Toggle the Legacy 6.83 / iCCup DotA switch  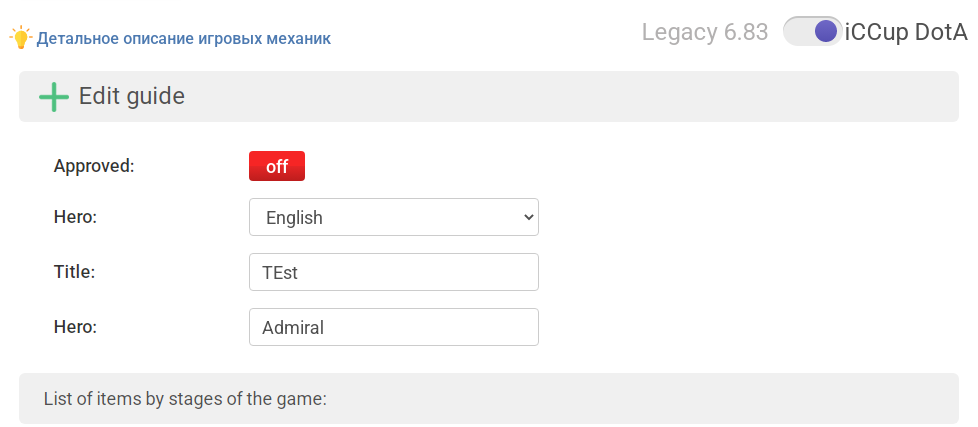click(x=812, y=31)
